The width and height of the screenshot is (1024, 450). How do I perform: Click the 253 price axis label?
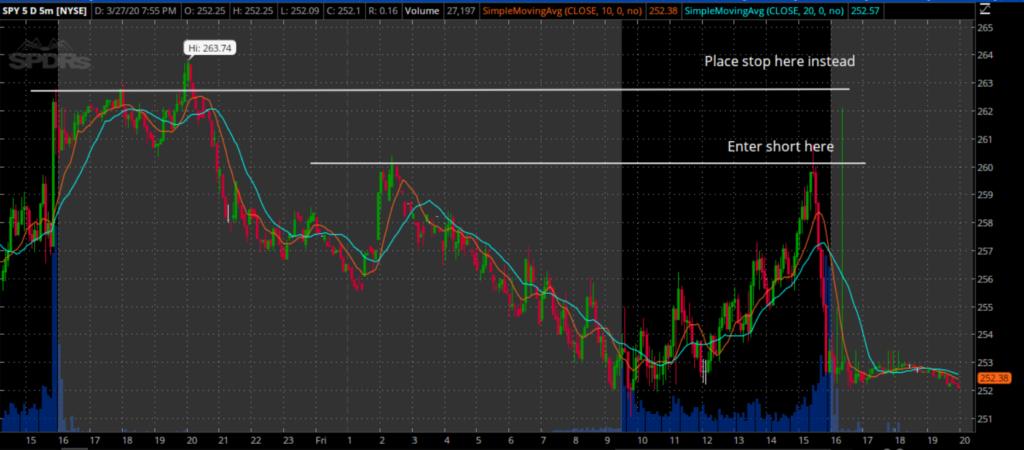click(x=986, y=363)
